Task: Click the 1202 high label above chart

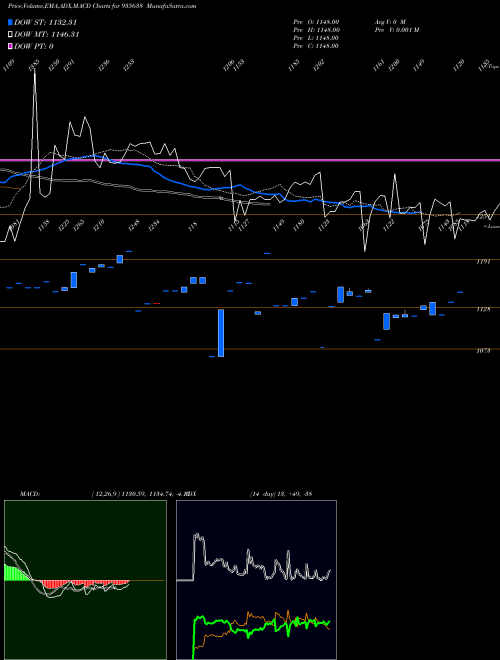Action: click(x=319, y=65)
